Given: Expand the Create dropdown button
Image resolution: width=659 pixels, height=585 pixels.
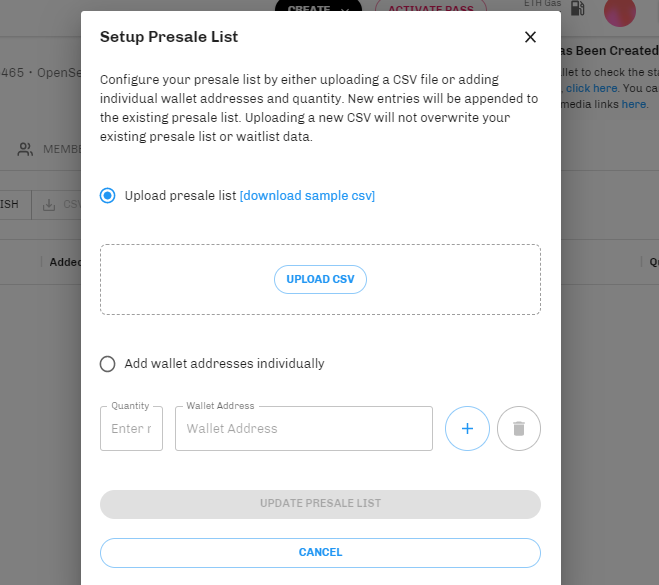Looking at the screenshot, I should 318,7.
